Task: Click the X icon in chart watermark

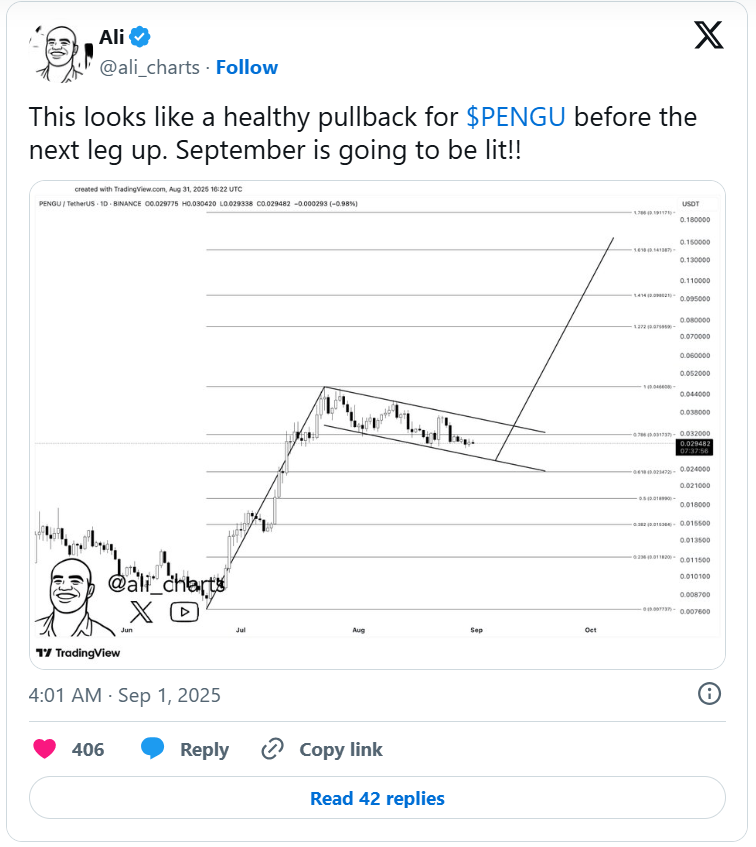Action: click(141, 612)
